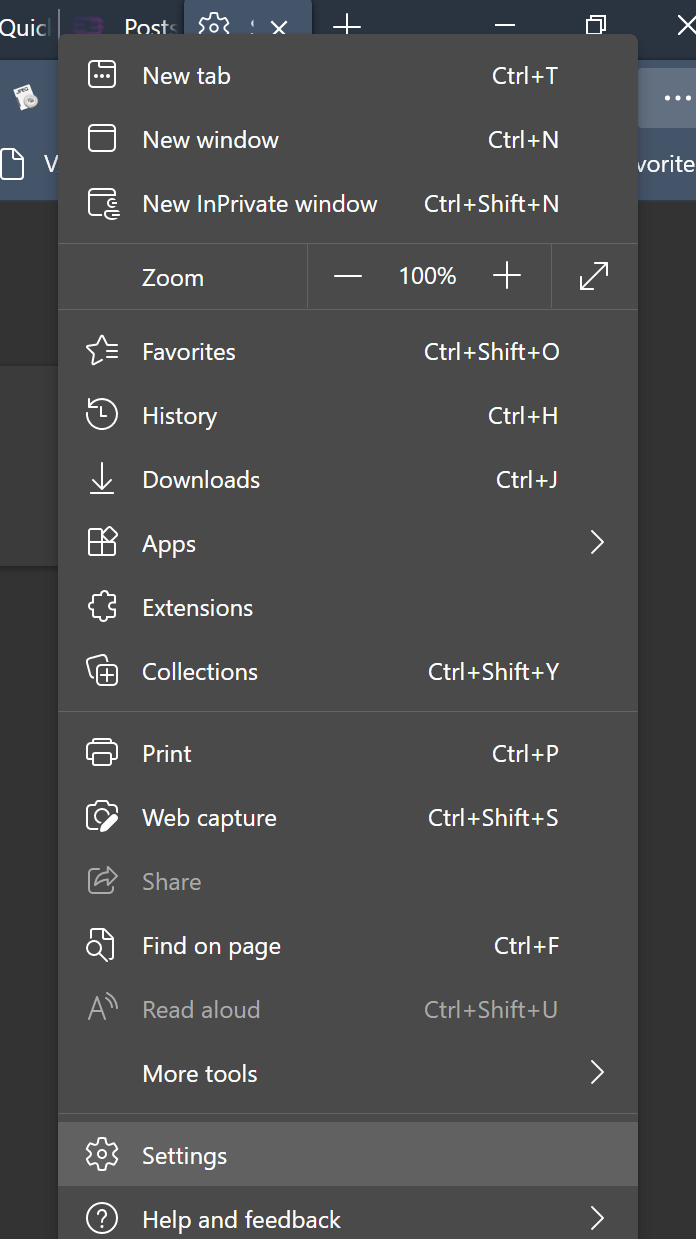
Task: Click the Help and feedback question icon
Action: [102, 1219]
